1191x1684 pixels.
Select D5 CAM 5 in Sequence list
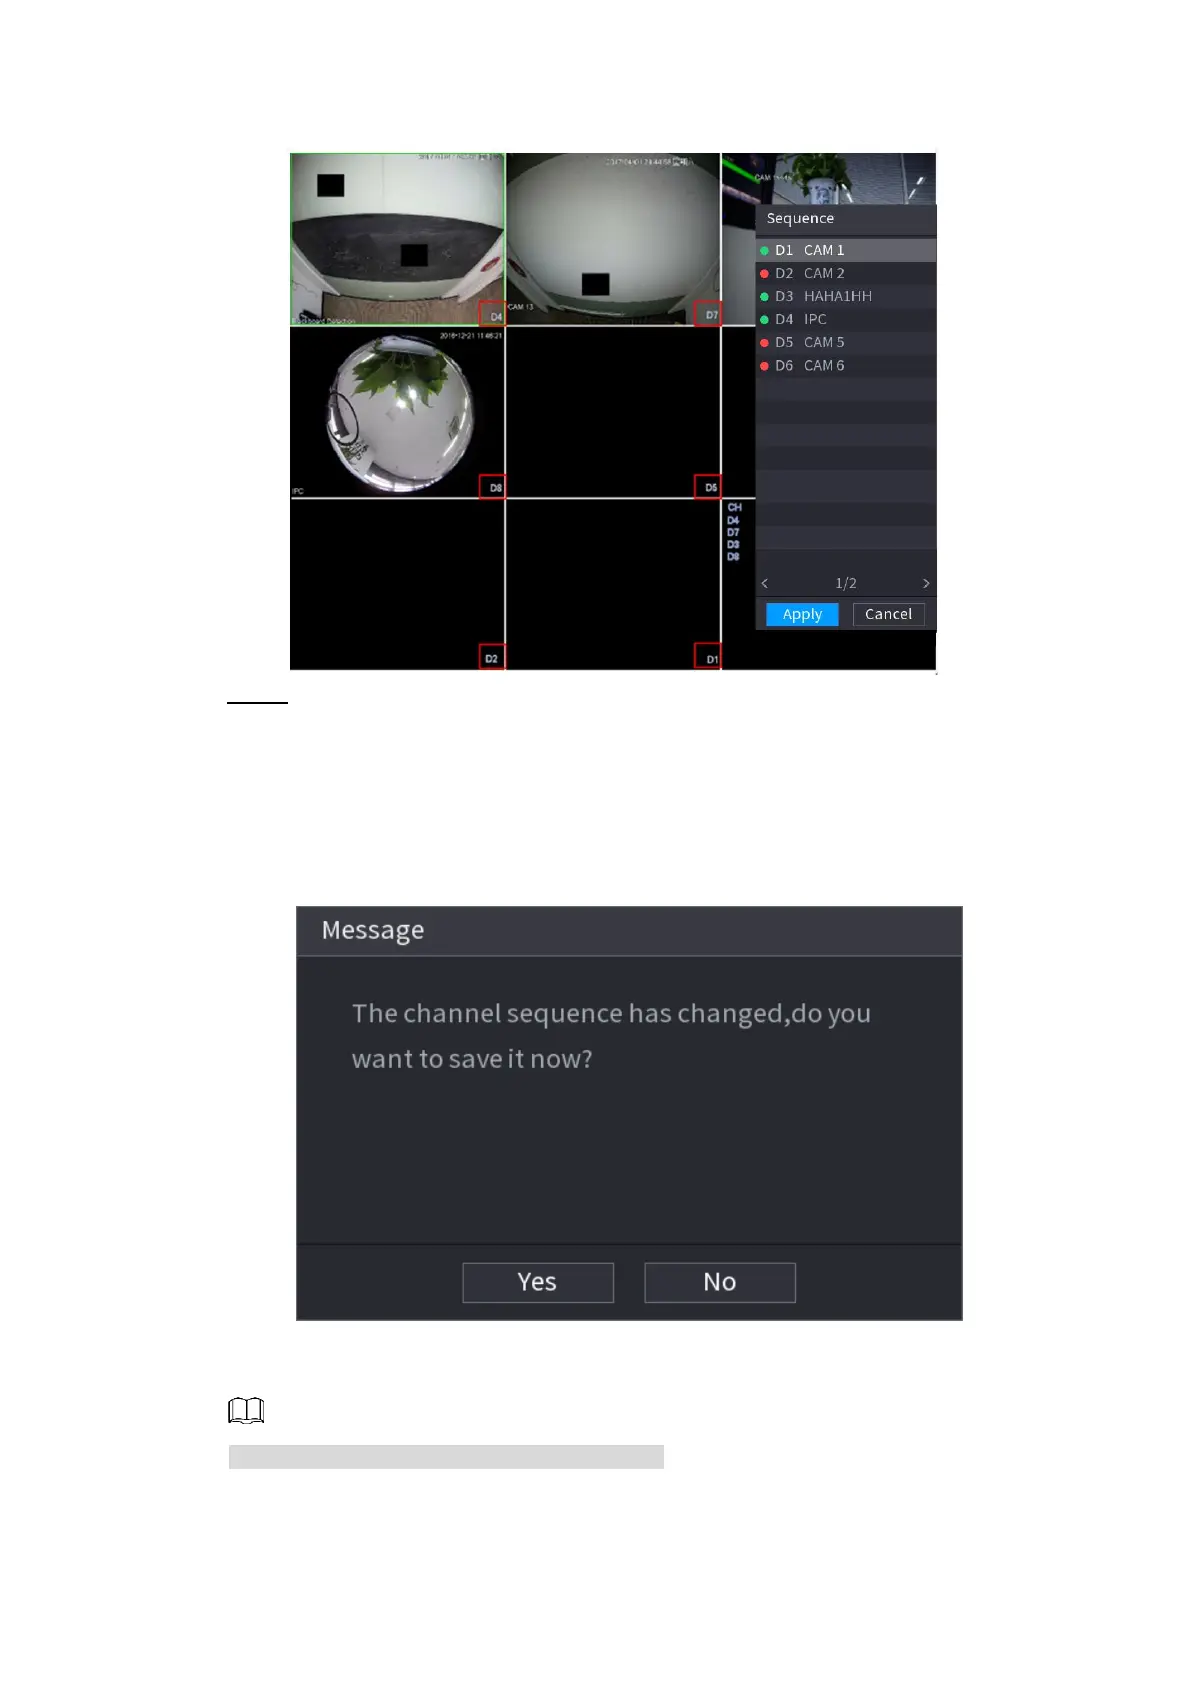pos(846,342)
